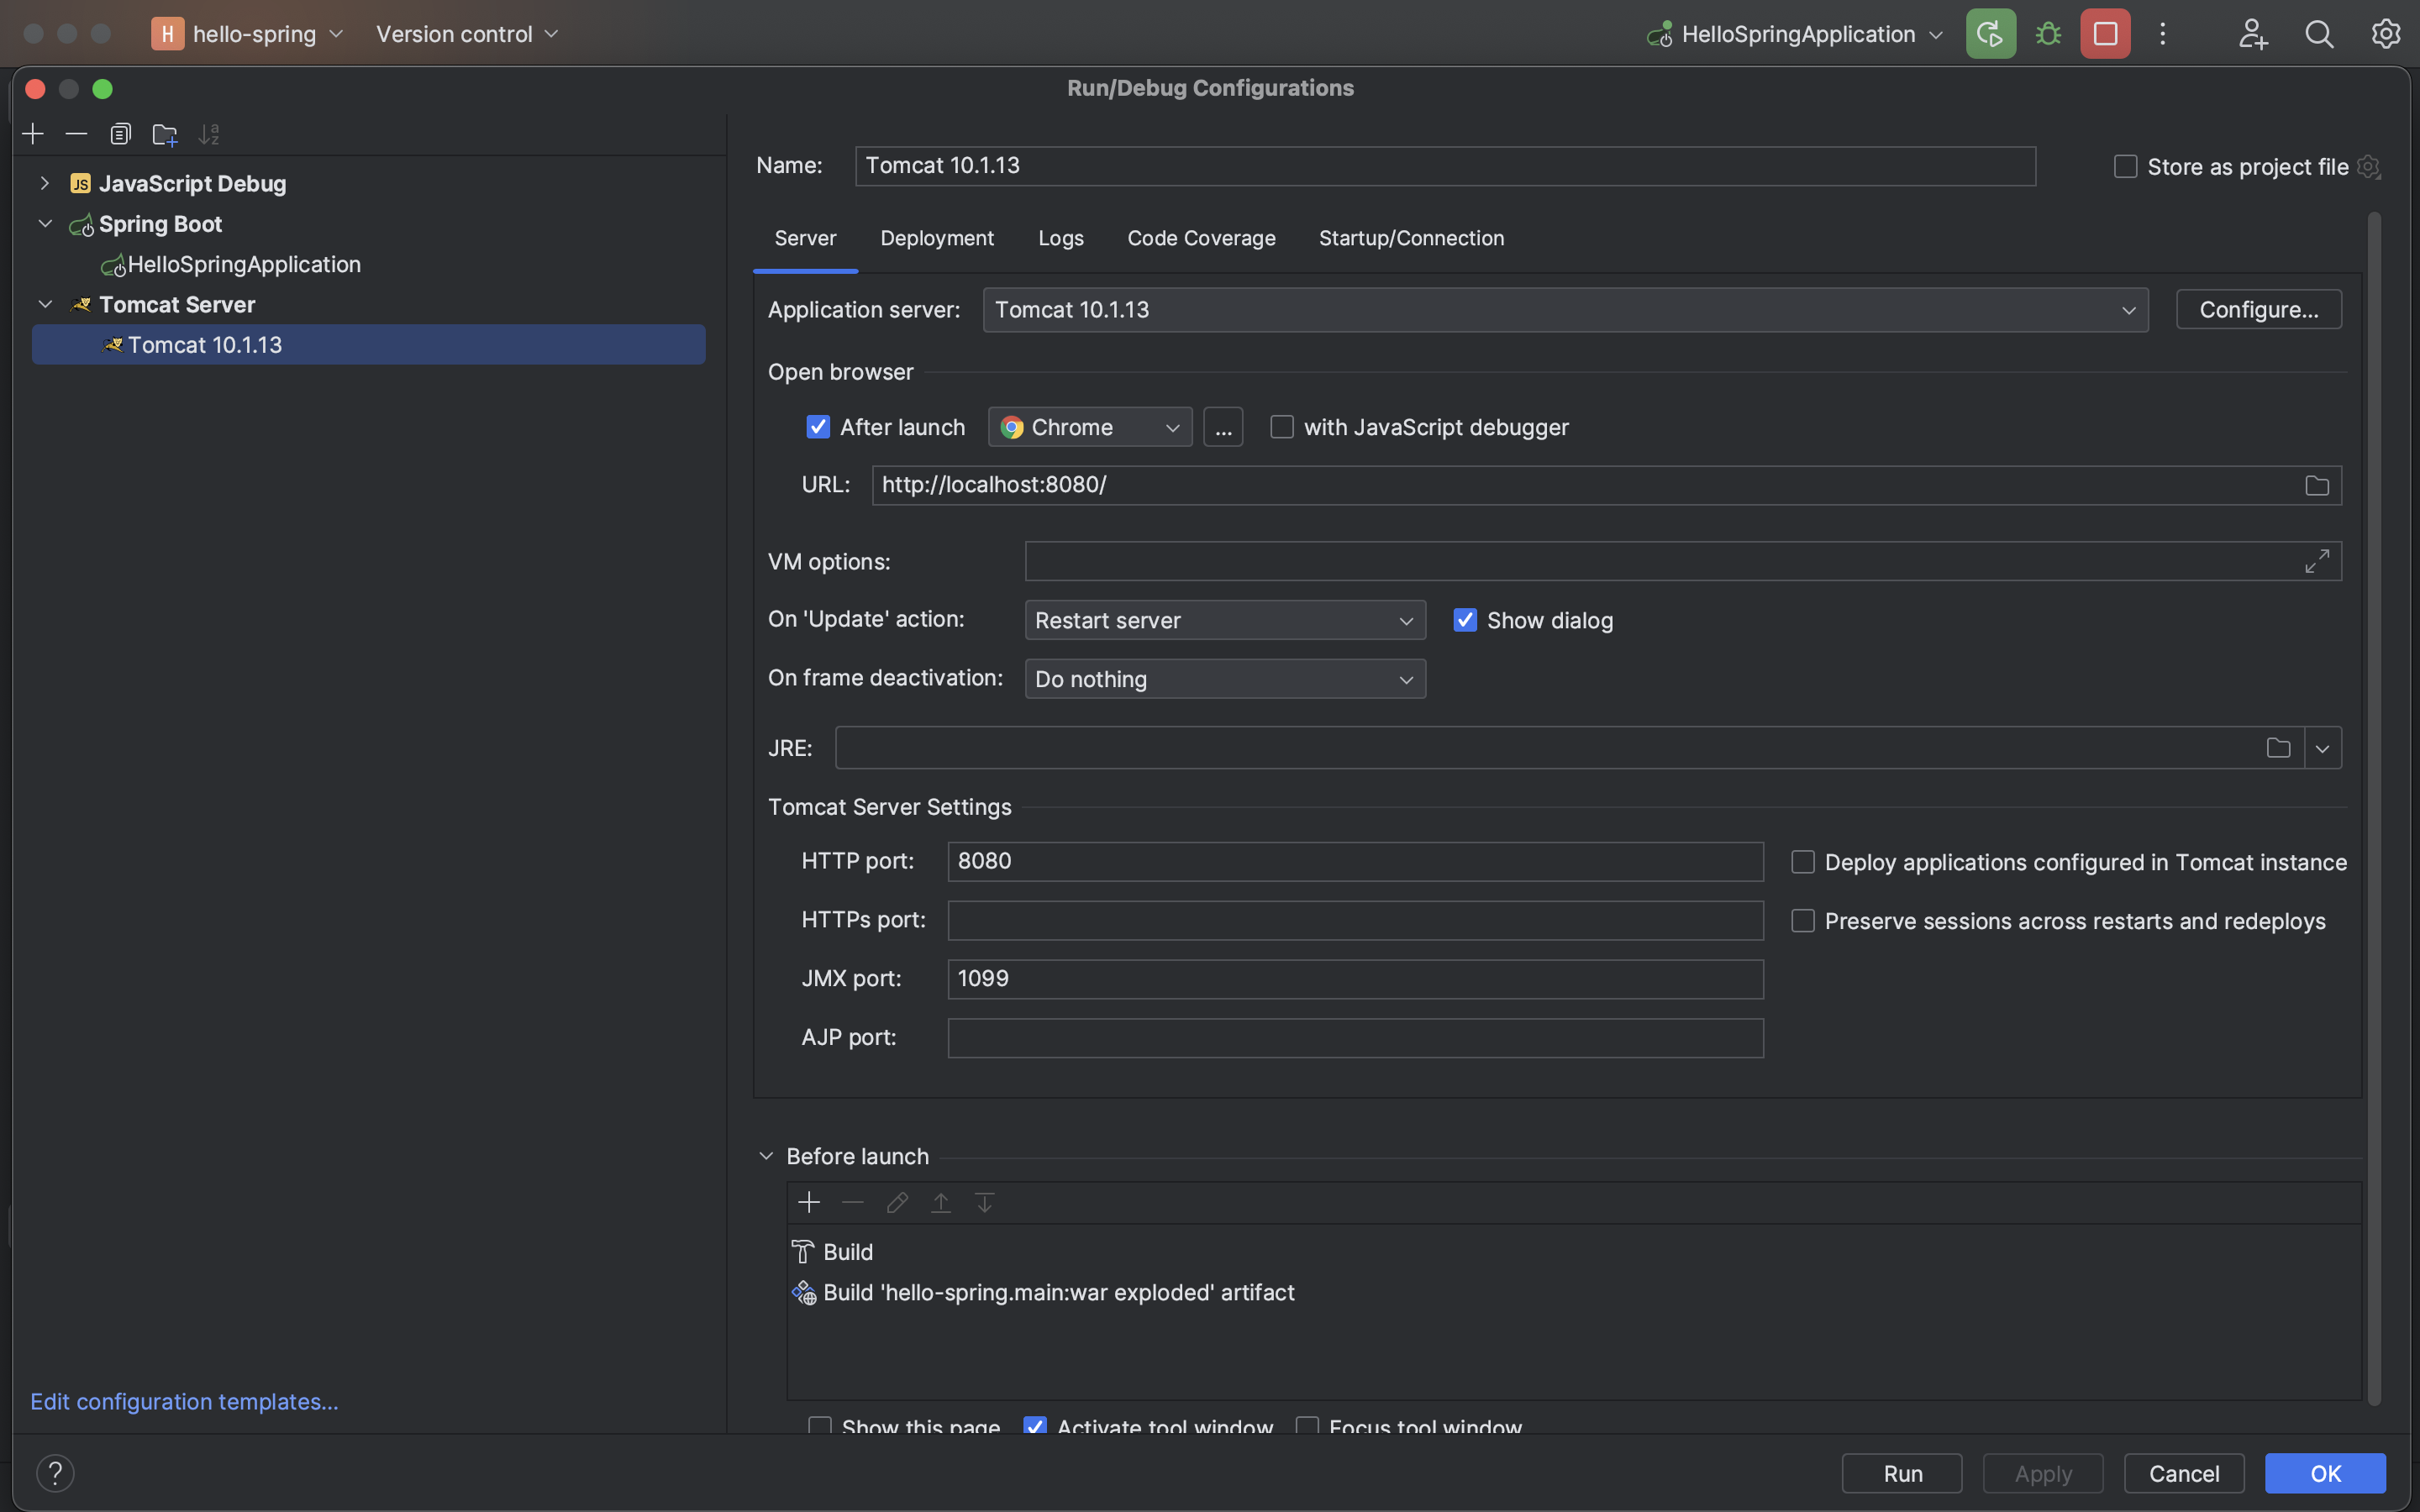This screenshot has height=1512, width=2420.
Task: Uncheck After launch browser option
Action: [x=818, y=427]
